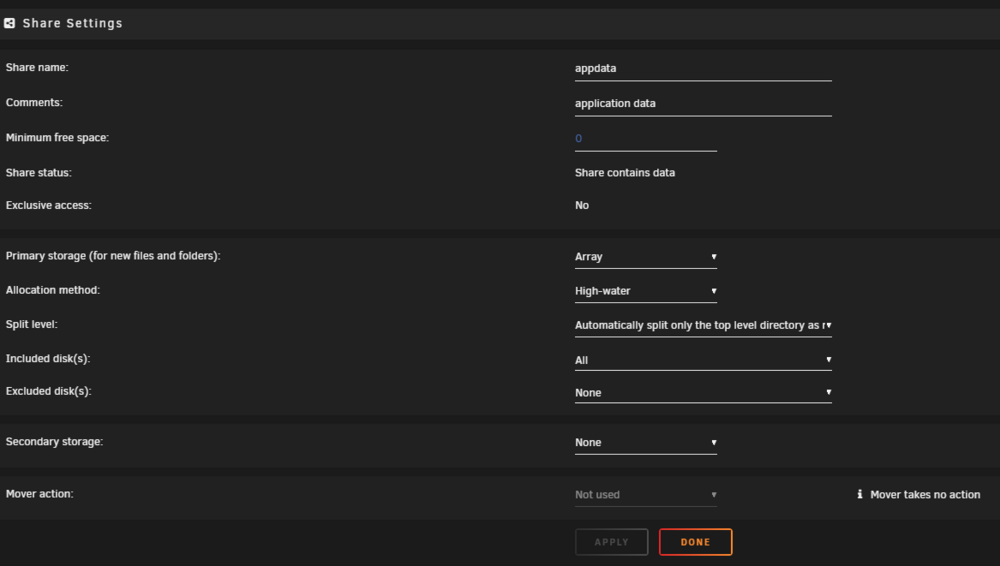1000x566 pixels.
Task: Click the Excluded disk(s) label
Action: (48, 392)
